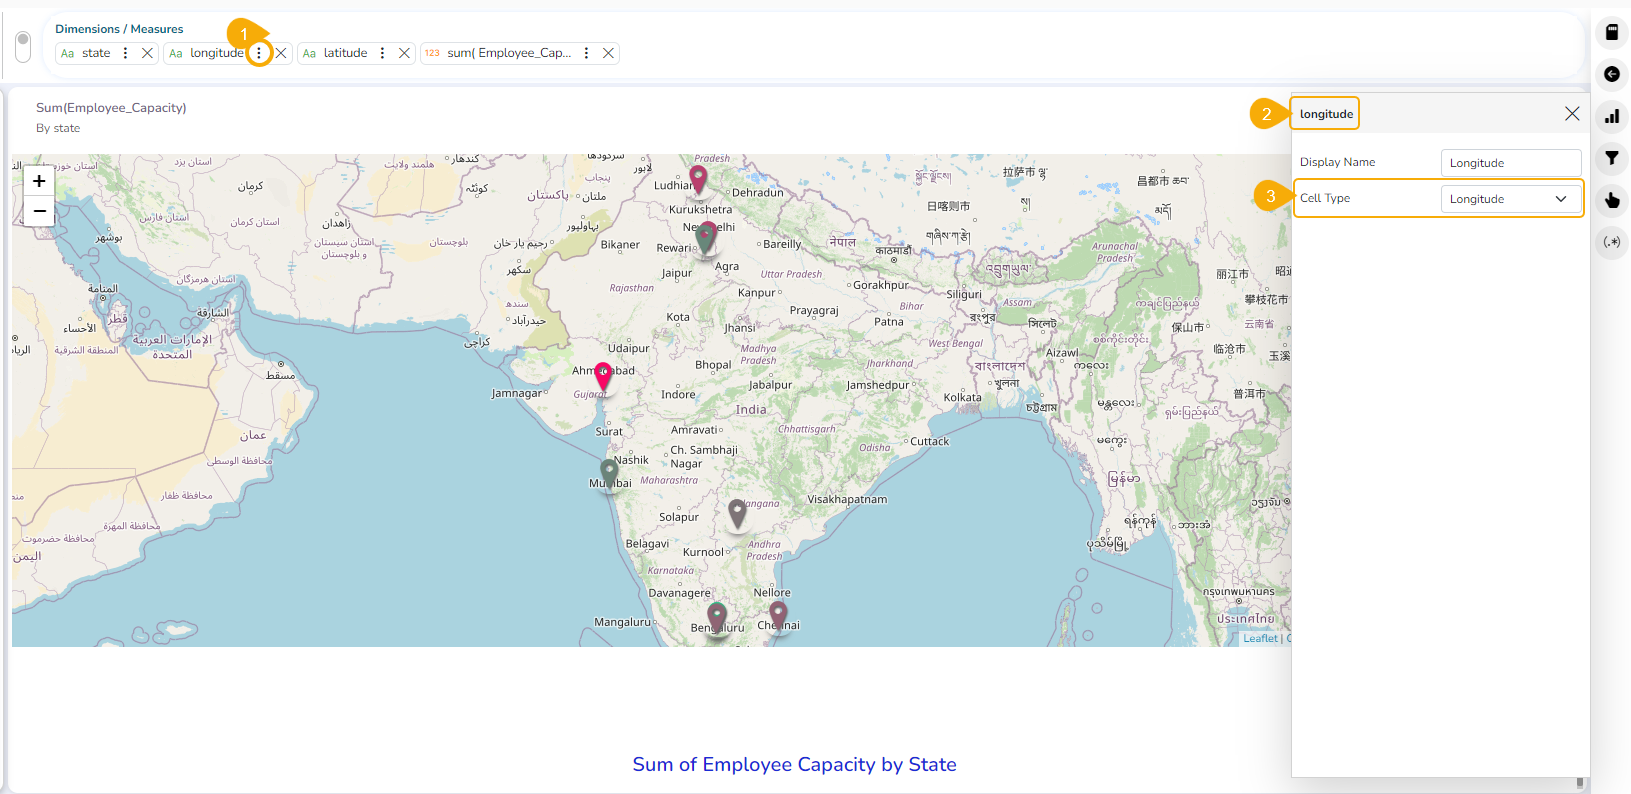
Task: Open options for sum(Employee_Cap...) measure
Action: pyautogui.click(x=586, y=53)
